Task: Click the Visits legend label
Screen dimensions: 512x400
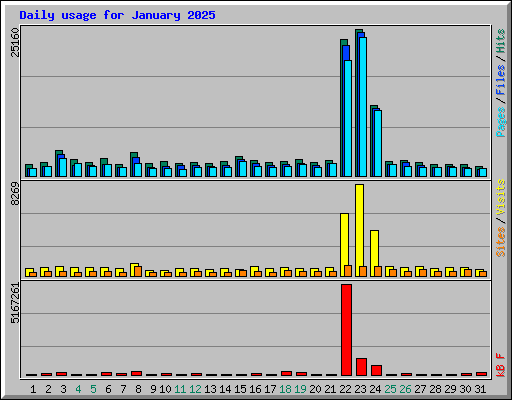Action: pos(501,198)
